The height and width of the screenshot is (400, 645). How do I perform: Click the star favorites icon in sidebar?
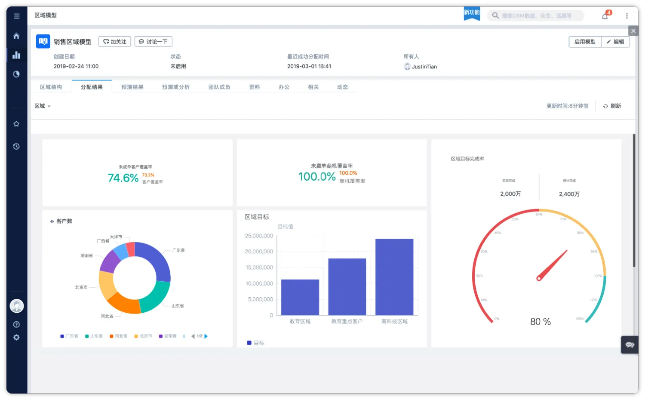pyautogui.click(x=16, y=124)
